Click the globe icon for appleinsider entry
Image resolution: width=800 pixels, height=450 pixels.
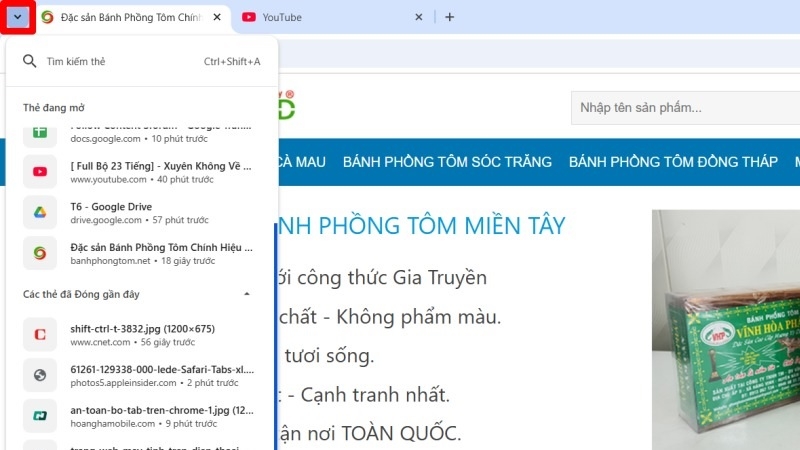[40, 376]
